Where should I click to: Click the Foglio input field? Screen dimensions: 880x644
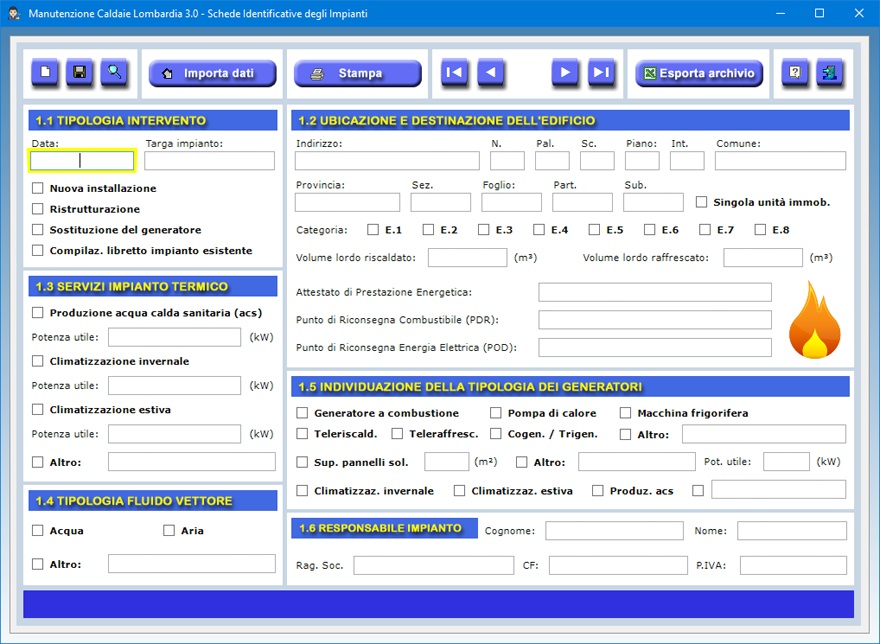(511, 202)
